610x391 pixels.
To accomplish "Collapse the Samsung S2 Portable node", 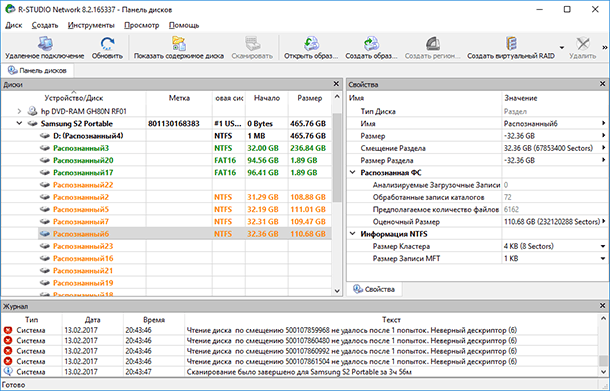I will 19,123.
